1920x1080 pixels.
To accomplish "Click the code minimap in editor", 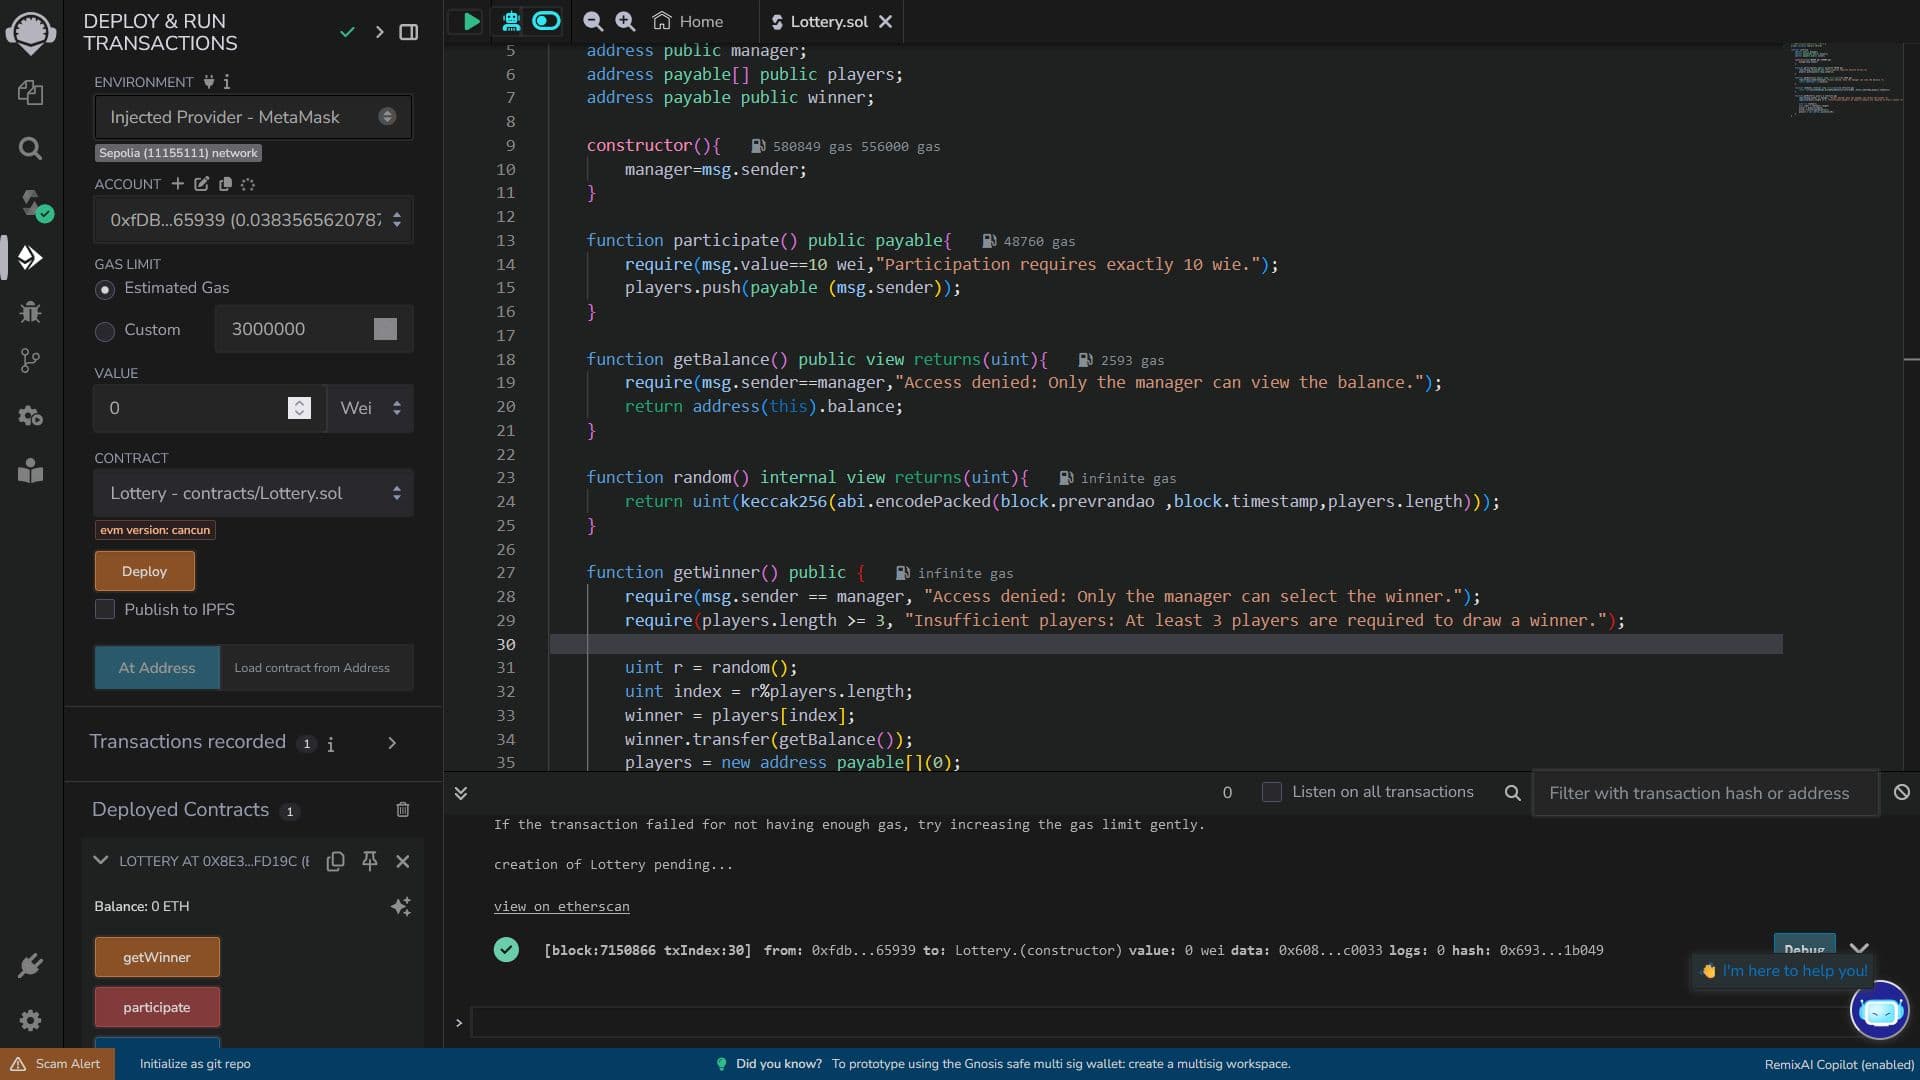I will (x=1845, y=80).
